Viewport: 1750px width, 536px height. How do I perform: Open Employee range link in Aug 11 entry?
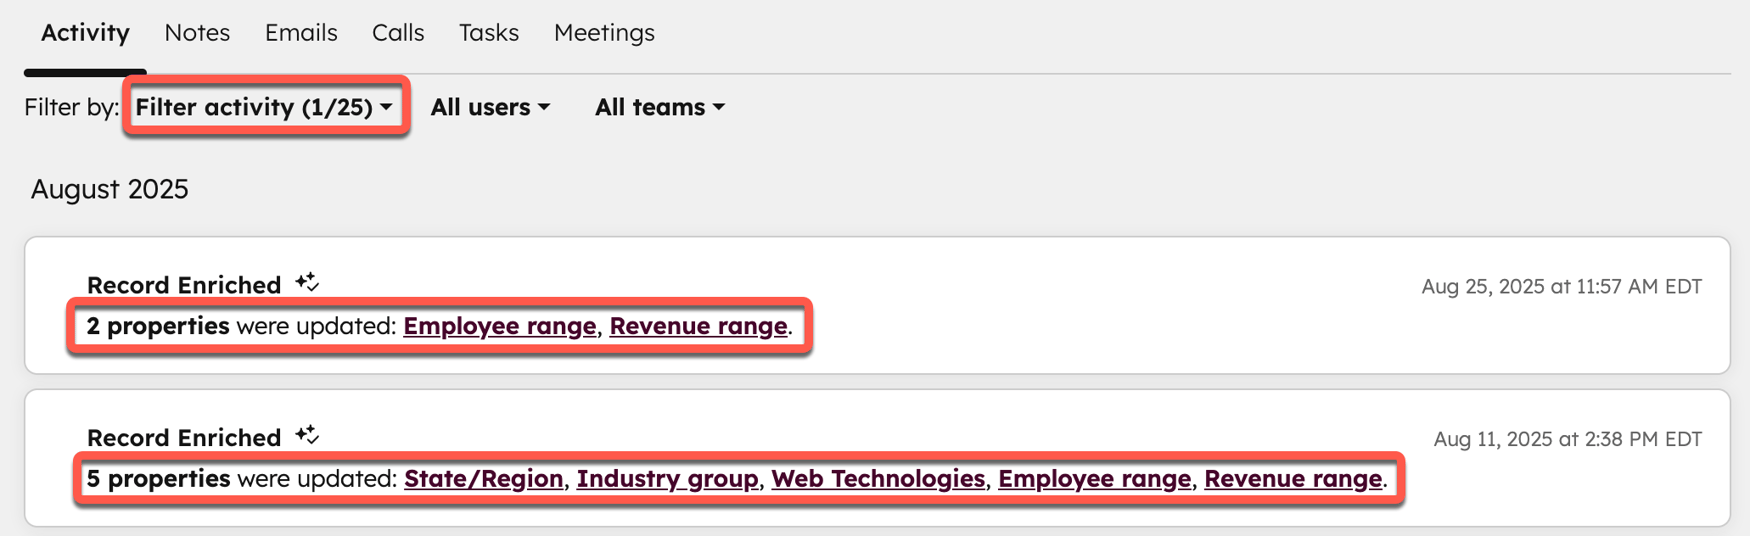(x=1094, y=479)
